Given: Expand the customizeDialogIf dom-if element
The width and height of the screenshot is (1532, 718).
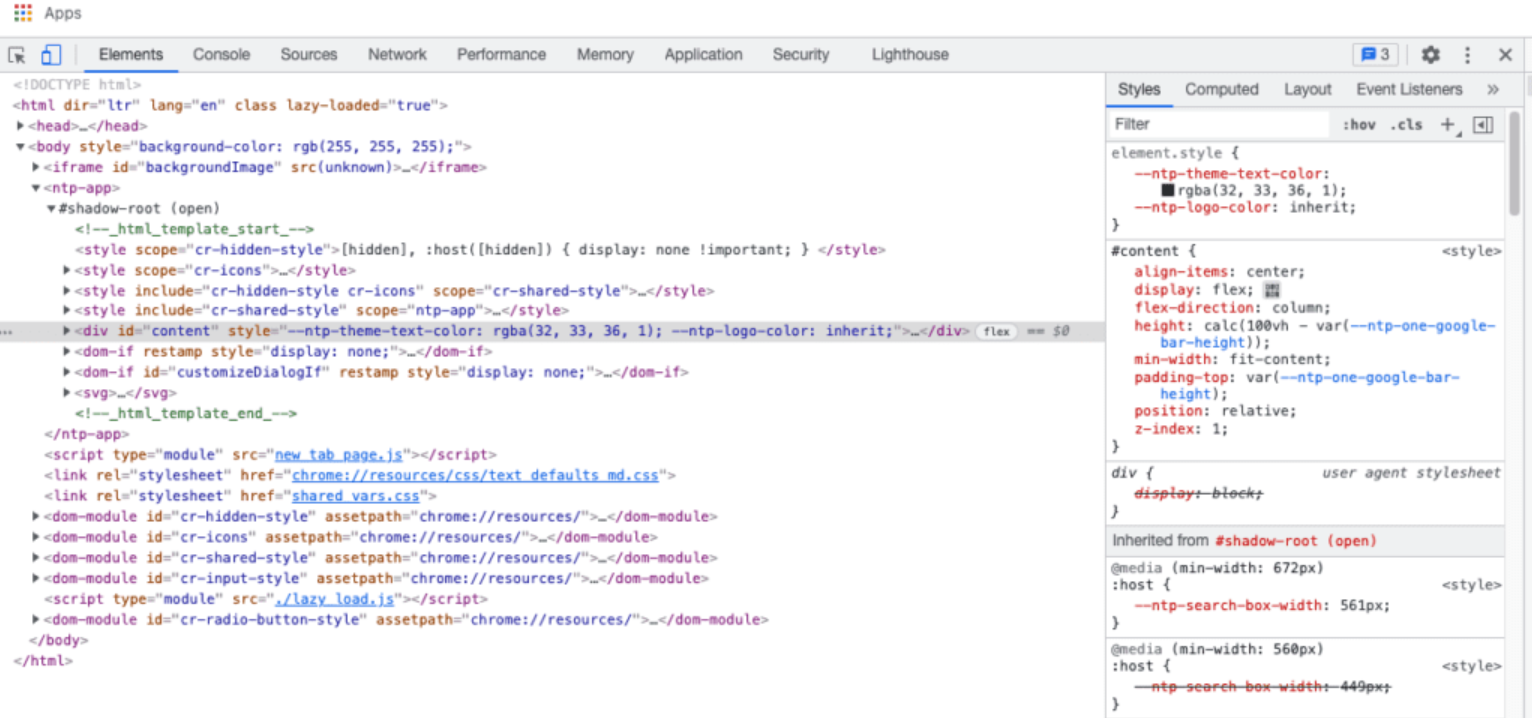Looking at the screenshot, I should pyautogui.click(x=66, y=372).
